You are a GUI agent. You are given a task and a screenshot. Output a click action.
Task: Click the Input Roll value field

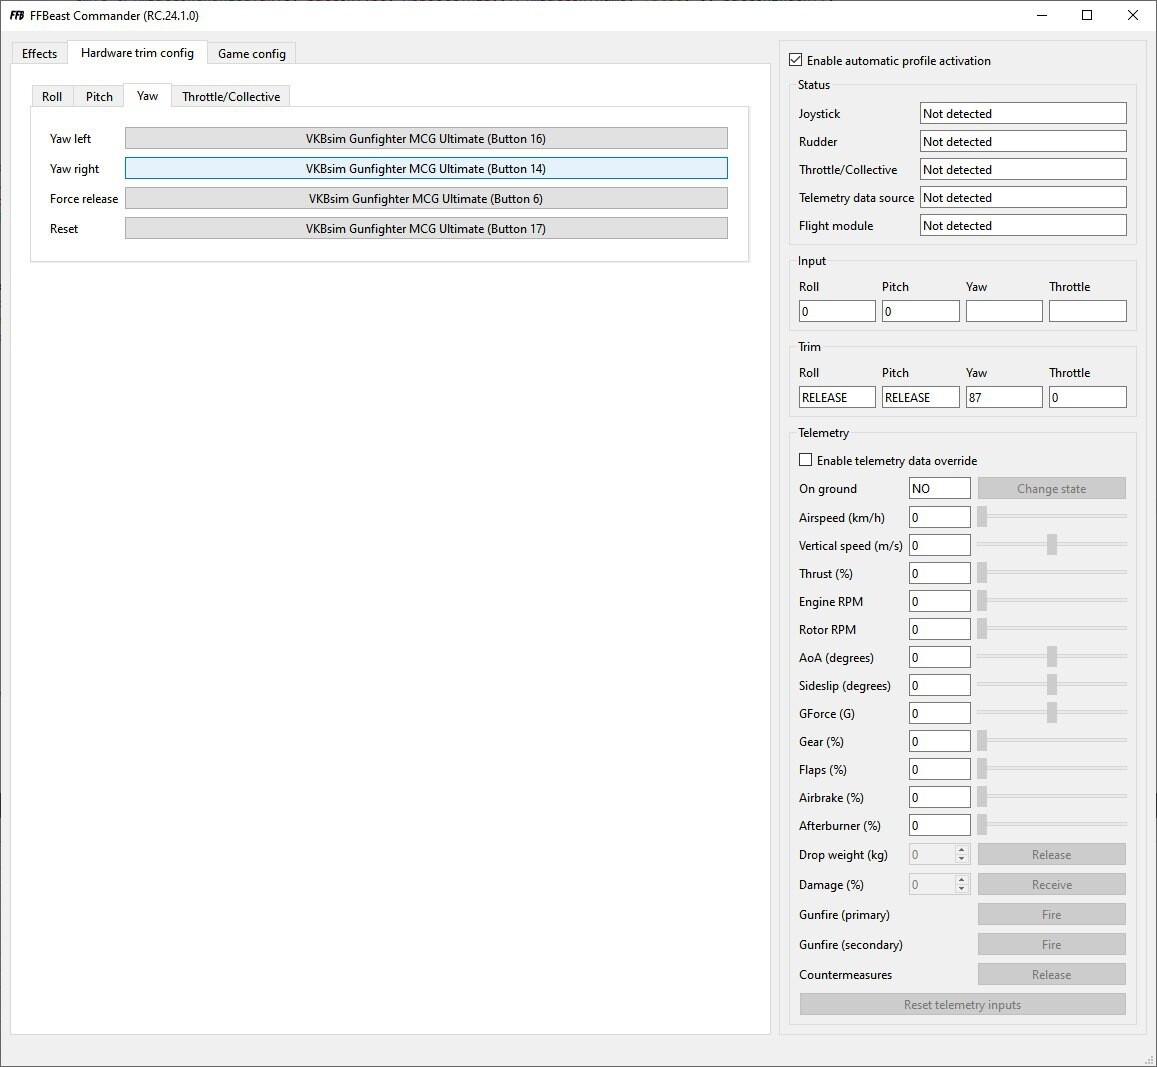[837, 311]
